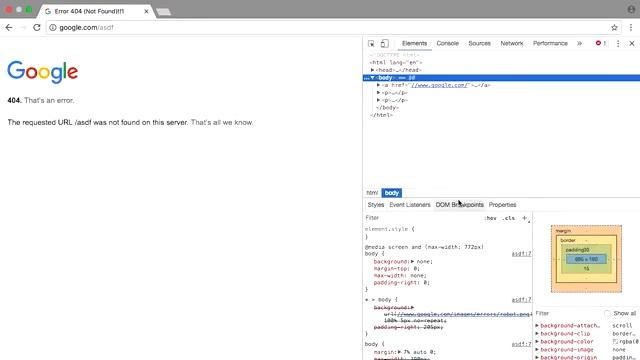This screenshot has width=640, height=360.
Task: Show more DevTools tabs chevron
Action: click(x=579, y=43)
